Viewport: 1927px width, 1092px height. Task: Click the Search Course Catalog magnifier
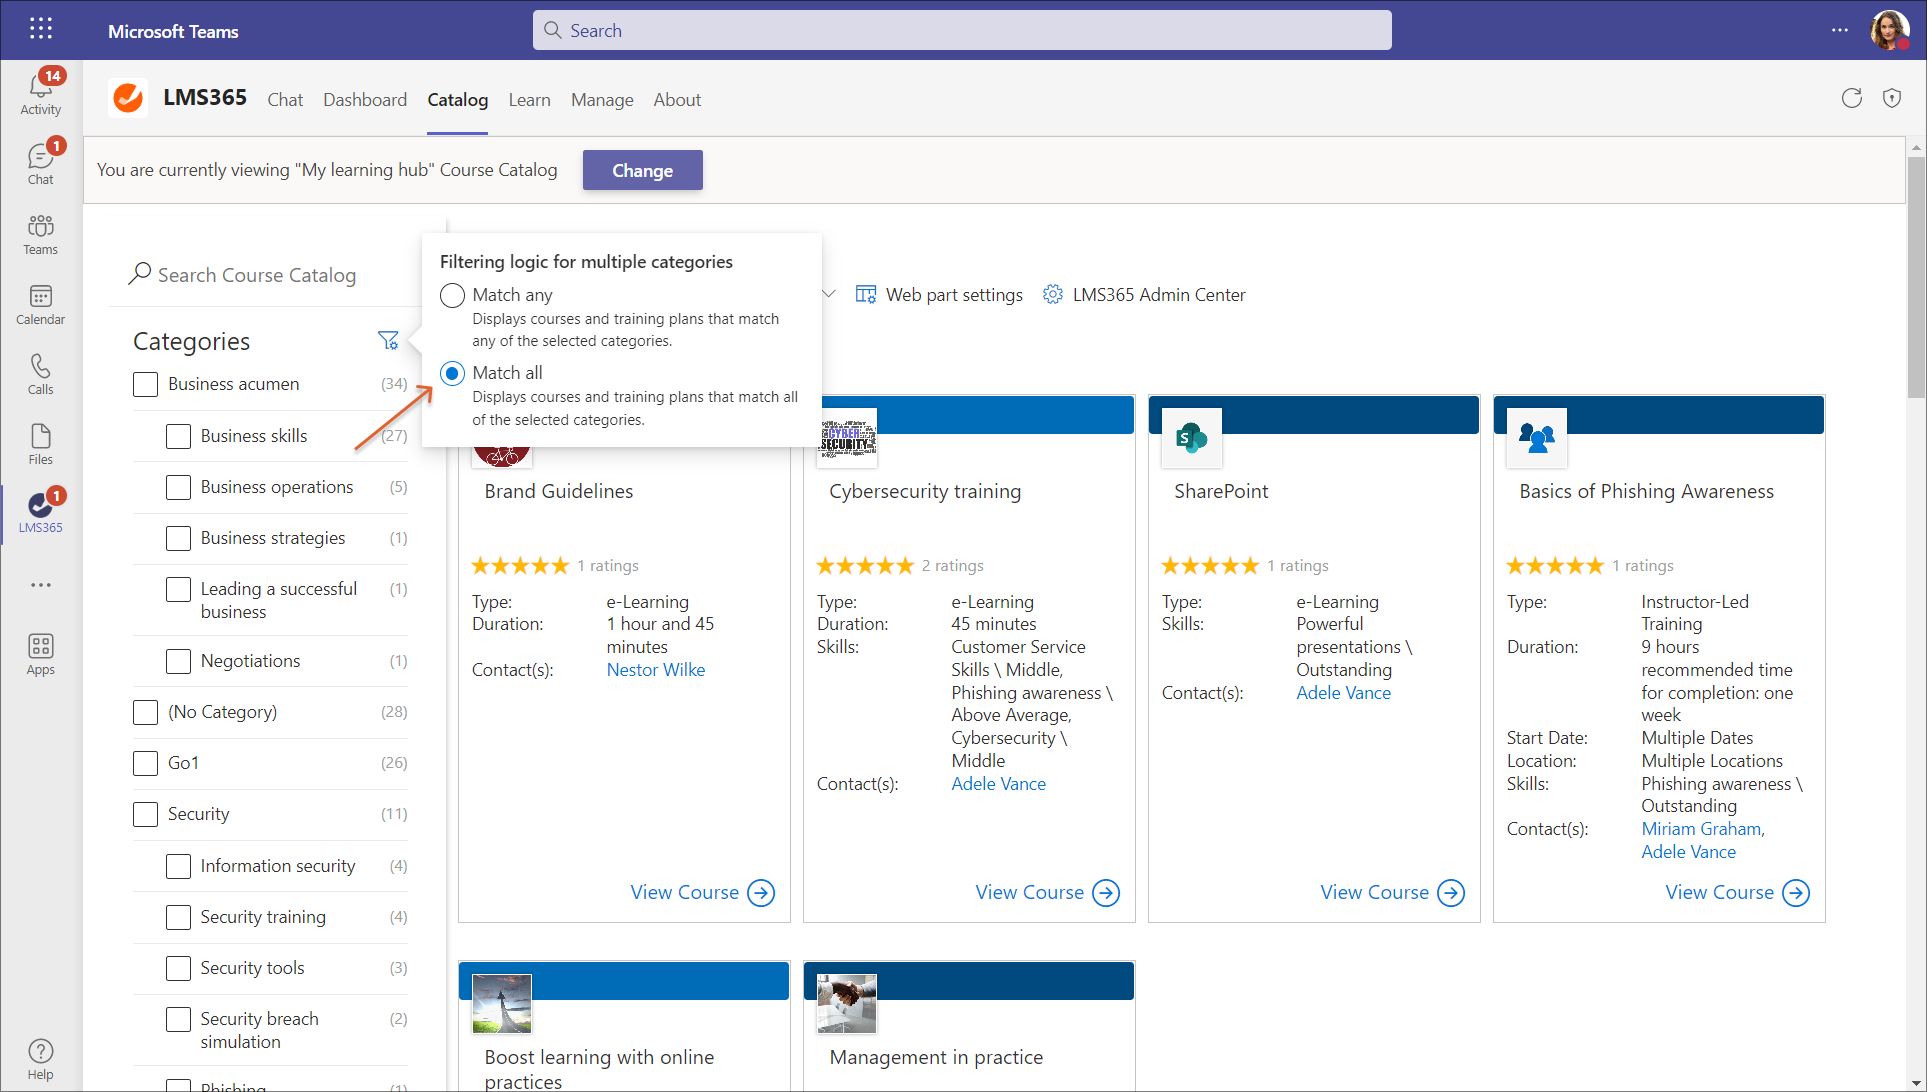coord(140,273)
